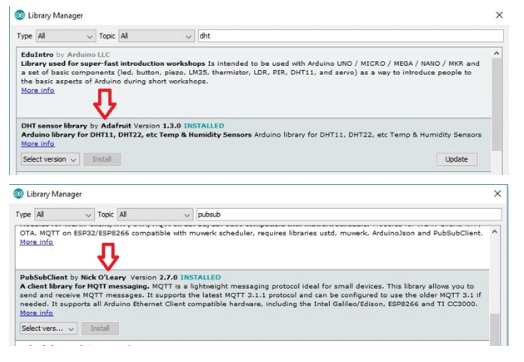This screenshot has width=524, height=362.
Task: Open More info link under EduIntro
Action: 38,90
